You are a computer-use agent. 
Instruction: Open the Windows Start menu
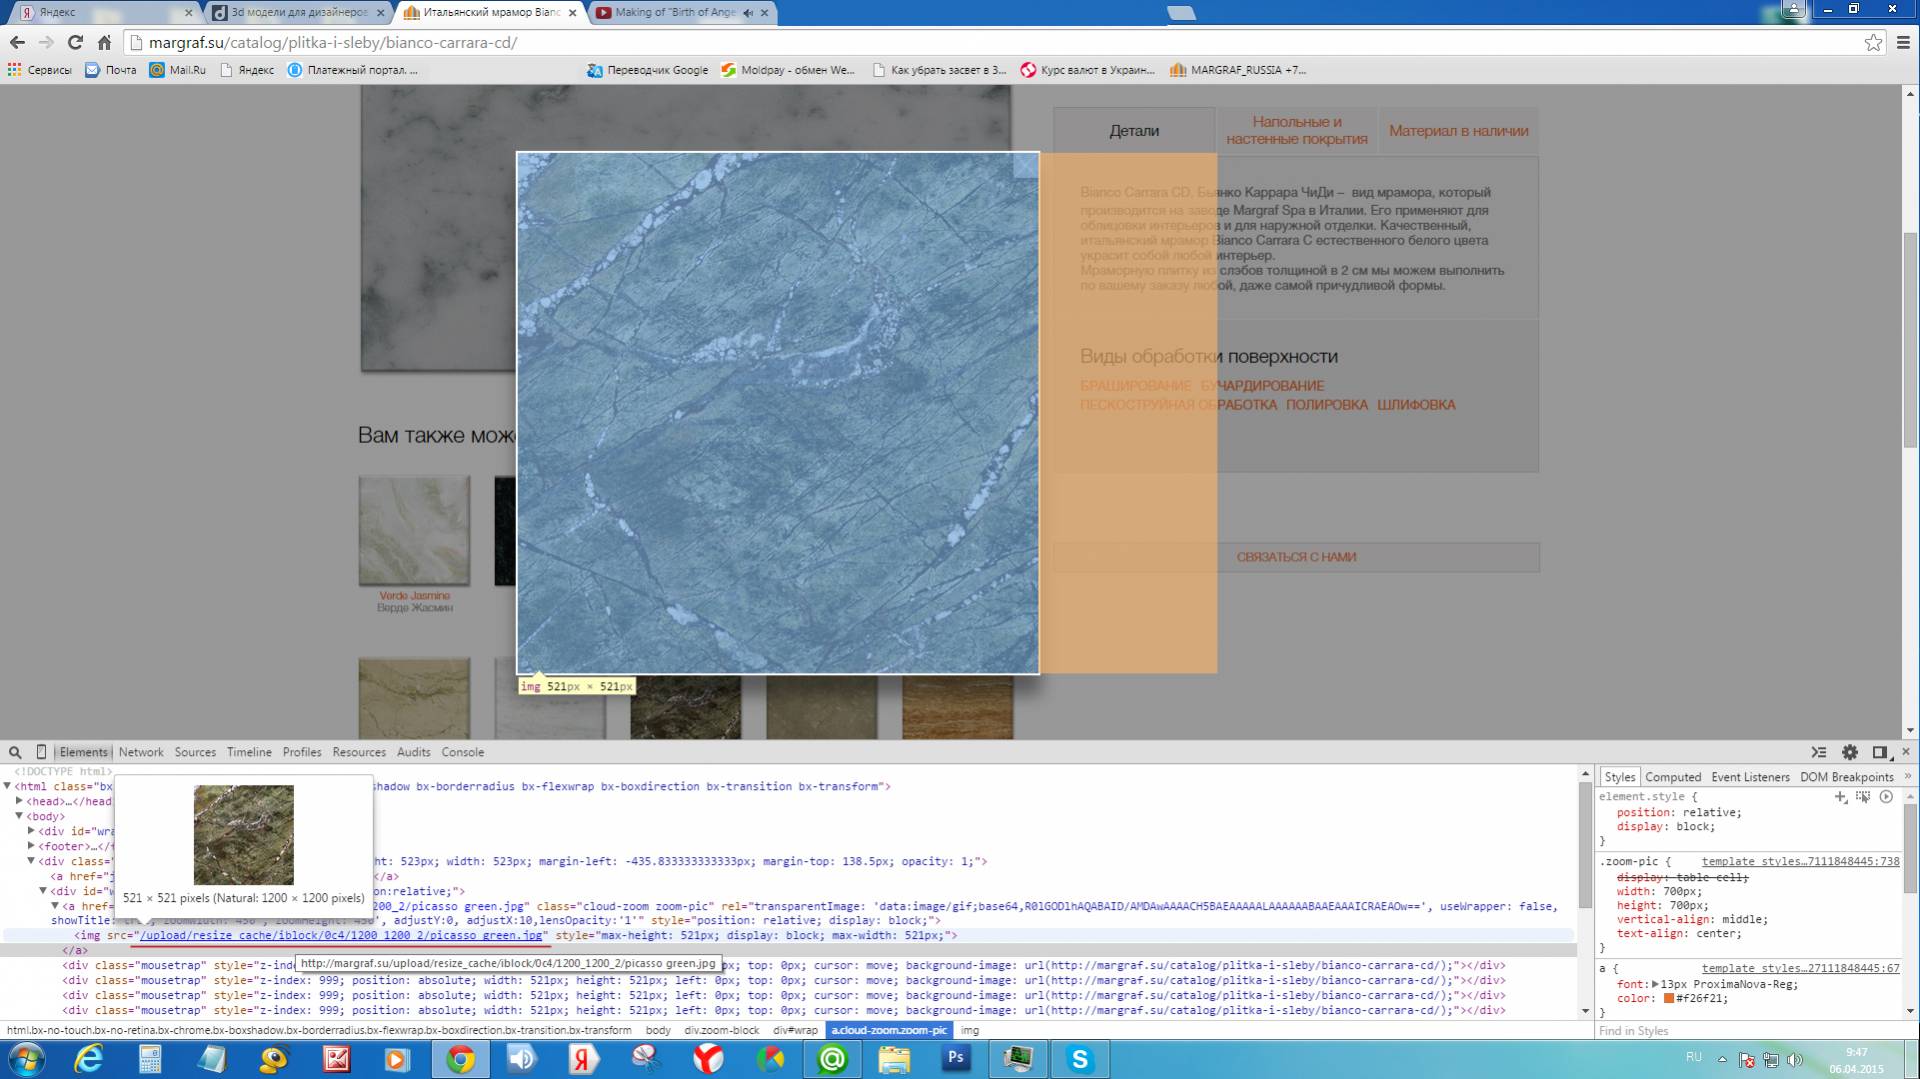click(x=26, y=1059)
